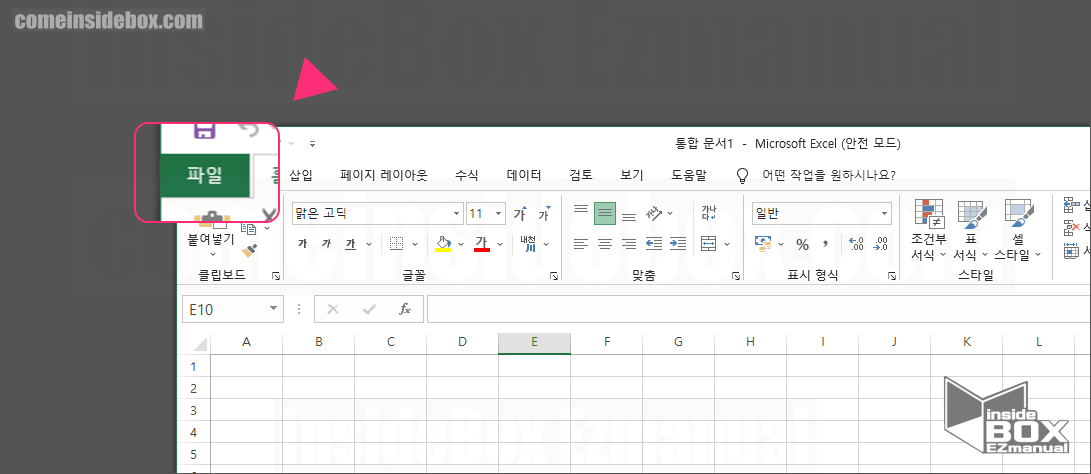1091x474 pixels.
Task: Click the 붙여넣기 paste button
Action: click(212, 239)
